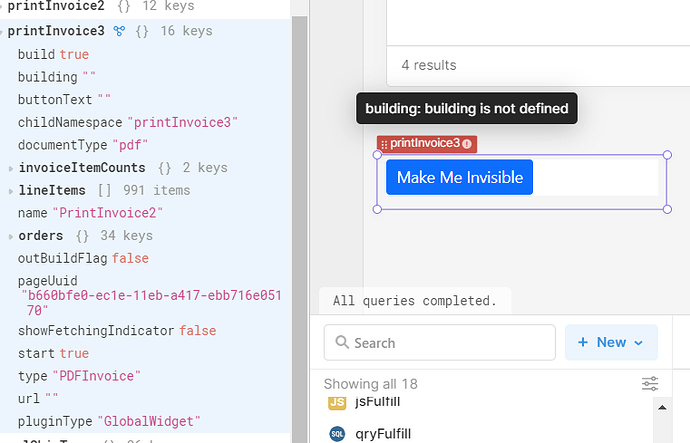The image size is (690, 443).
Task: Collapse the printInvoice3 tree node
Action: [x=2, y=31]
